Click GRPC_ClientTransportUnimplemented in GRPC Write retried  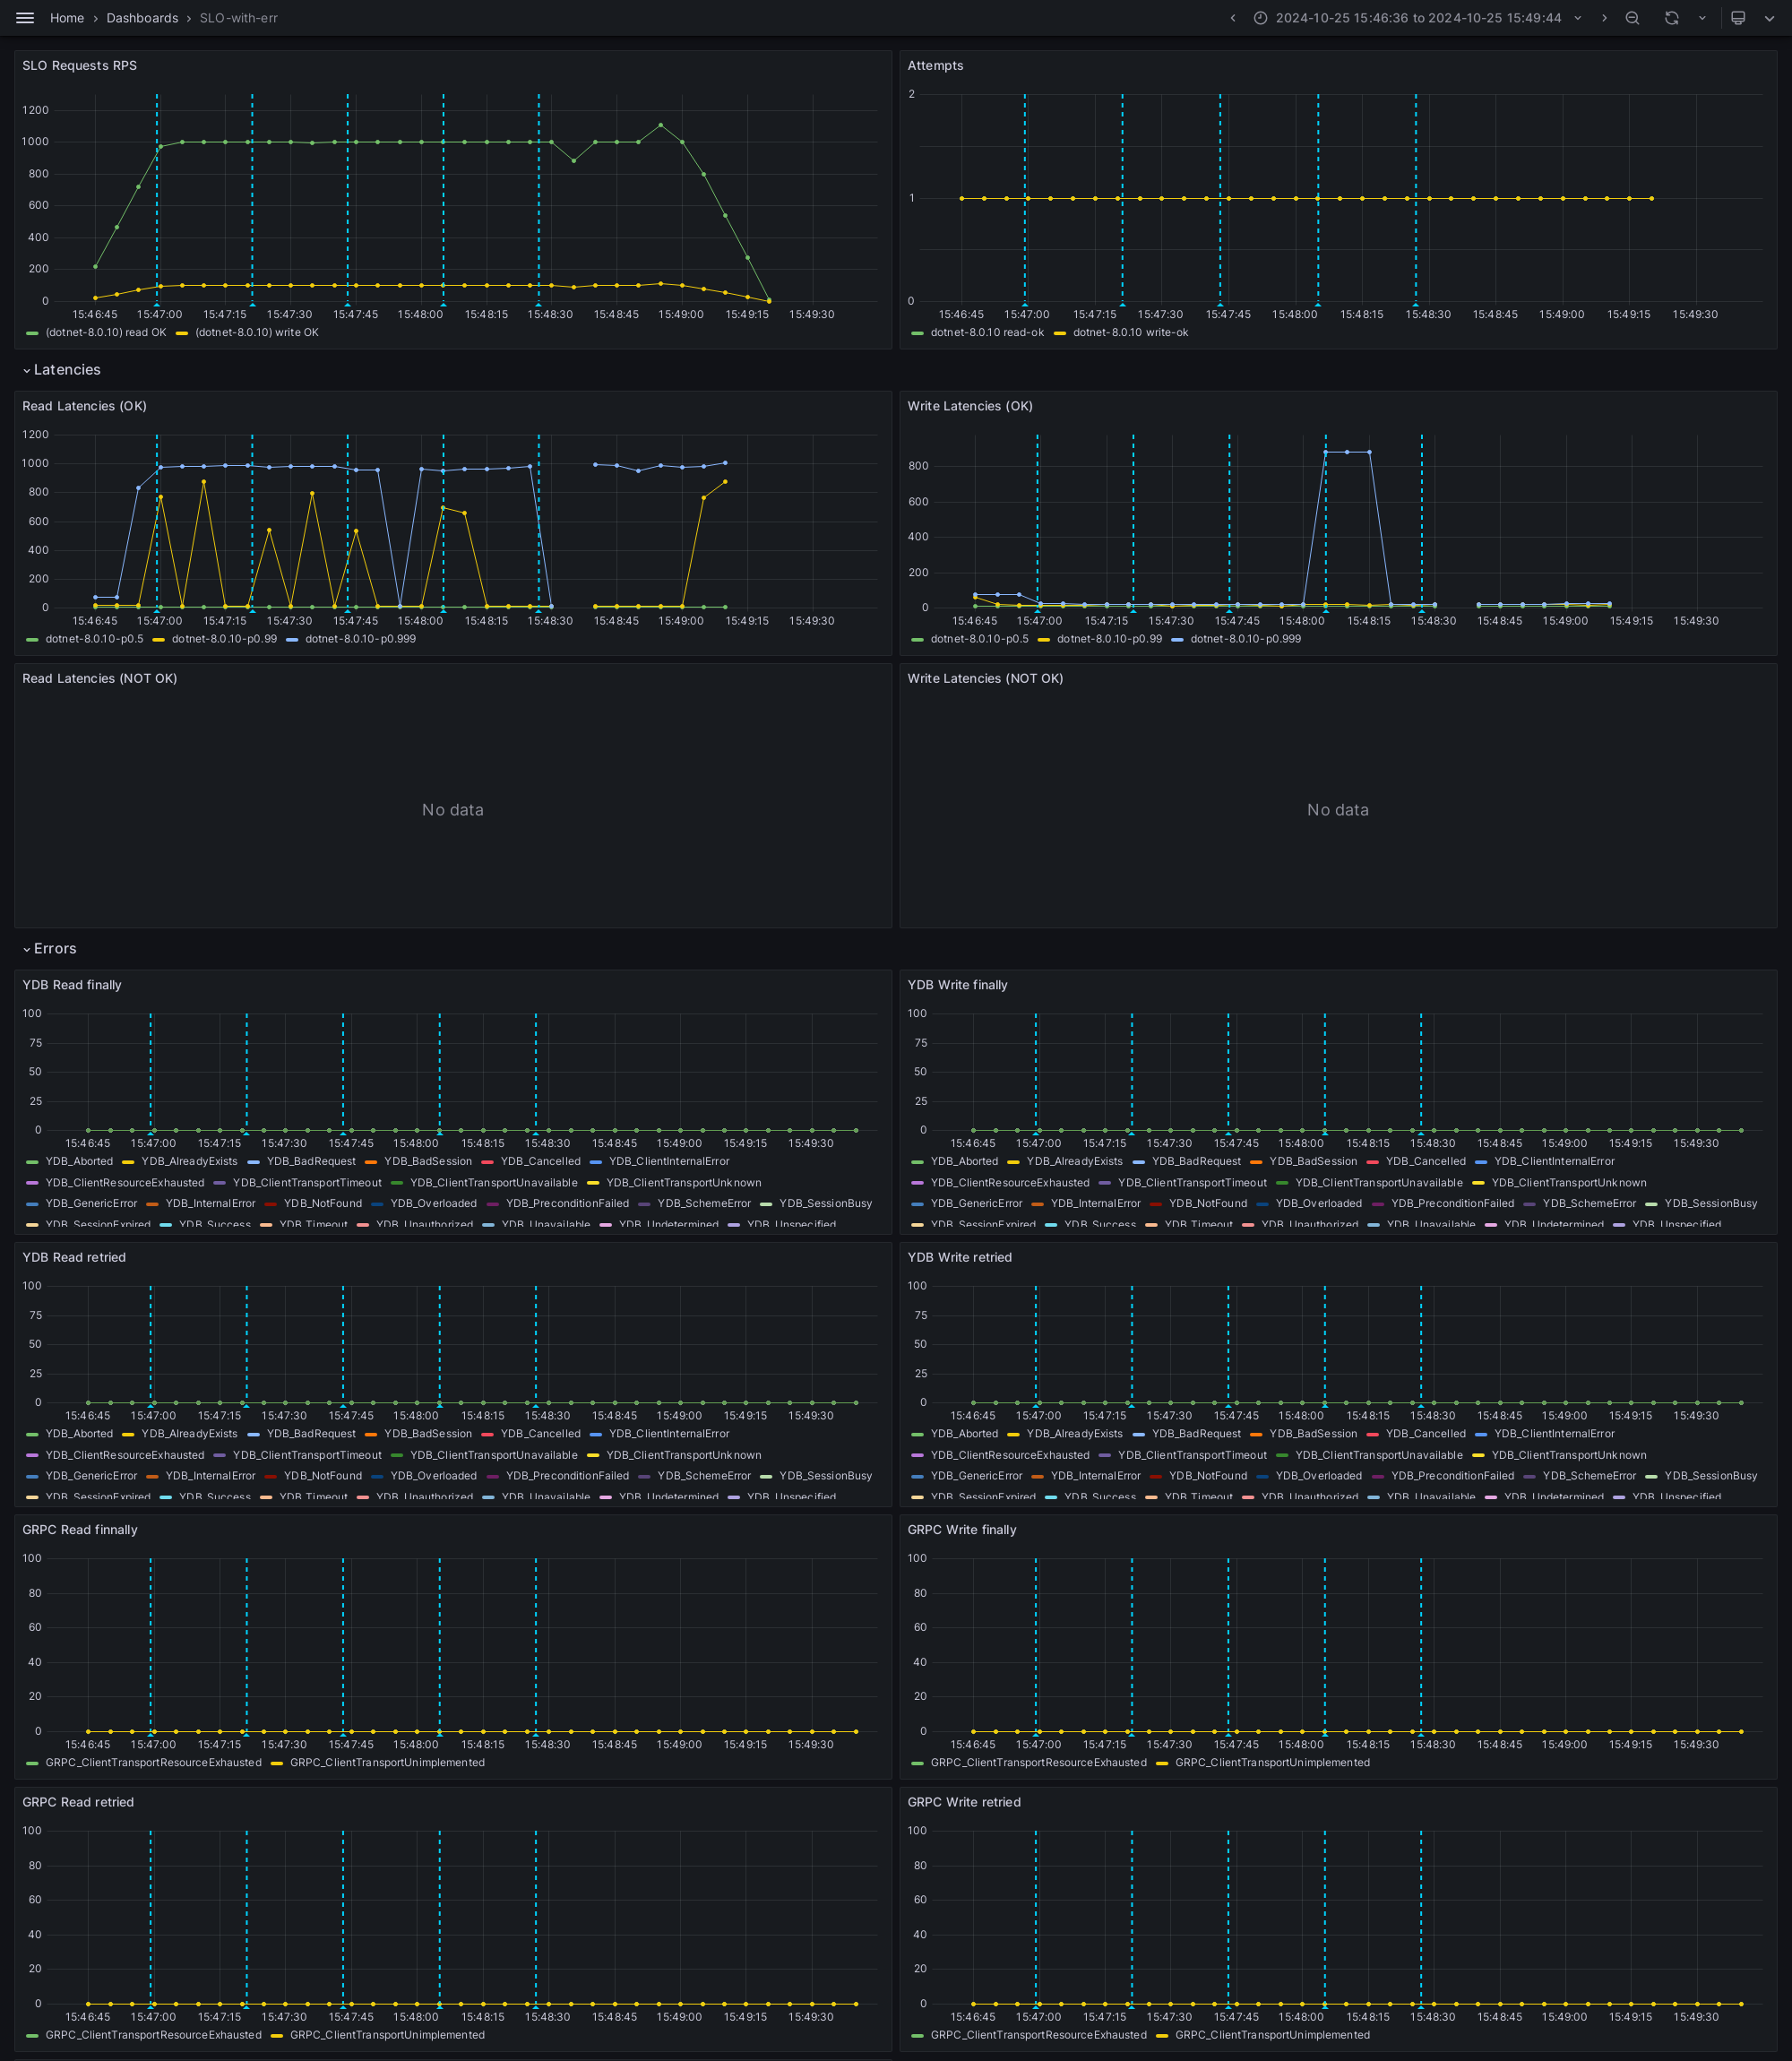(1272, 2035)
